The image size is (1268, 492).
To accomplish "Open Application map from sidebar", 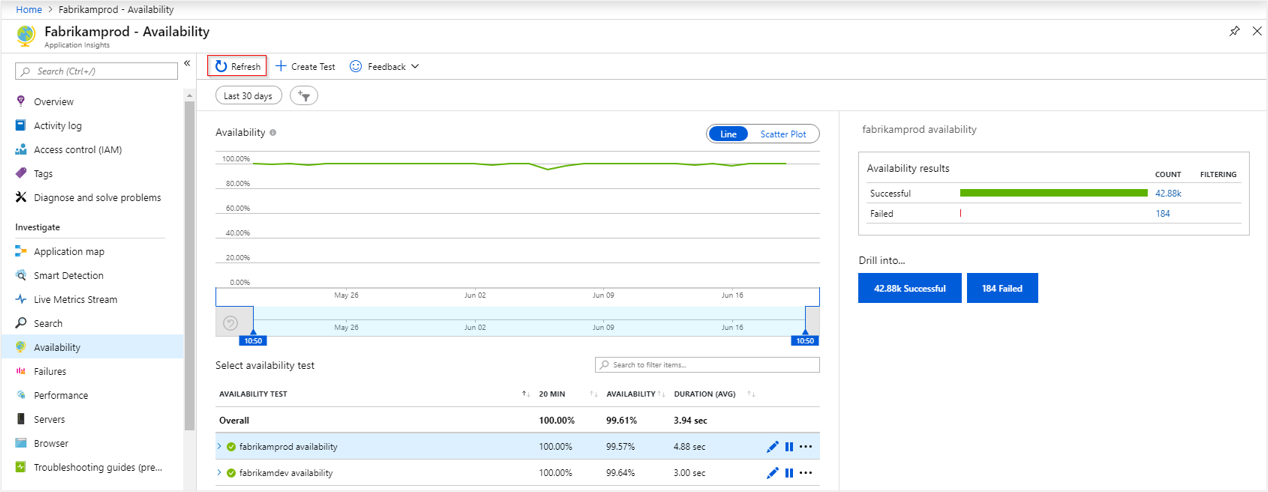I will point(69,252).
